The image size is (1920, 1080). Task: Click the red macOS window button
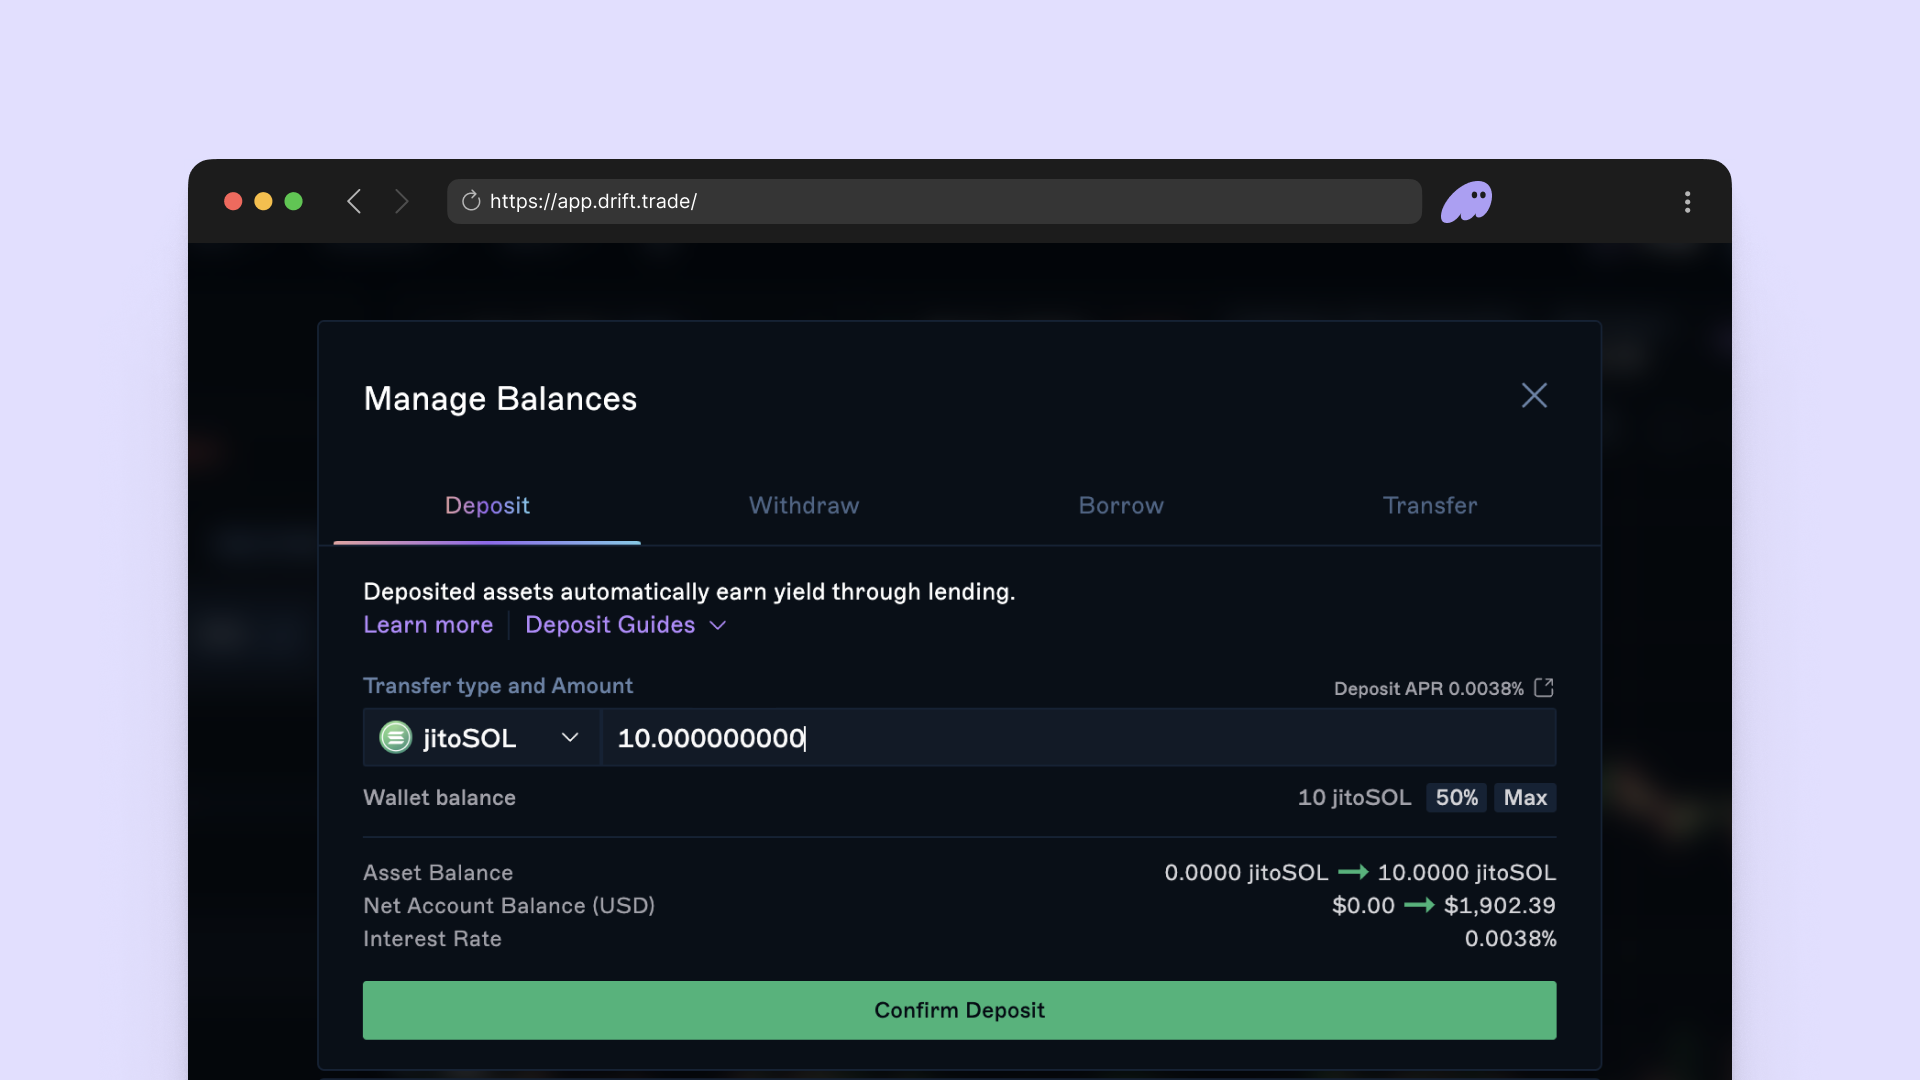pyautogui.click(x=233, y=201)
